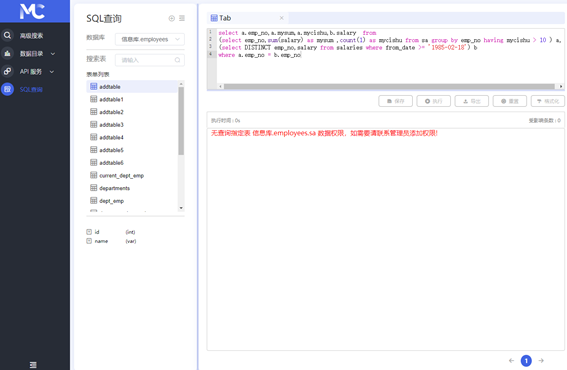Select results page 1
567x370 pixels.
coord(526,361)
